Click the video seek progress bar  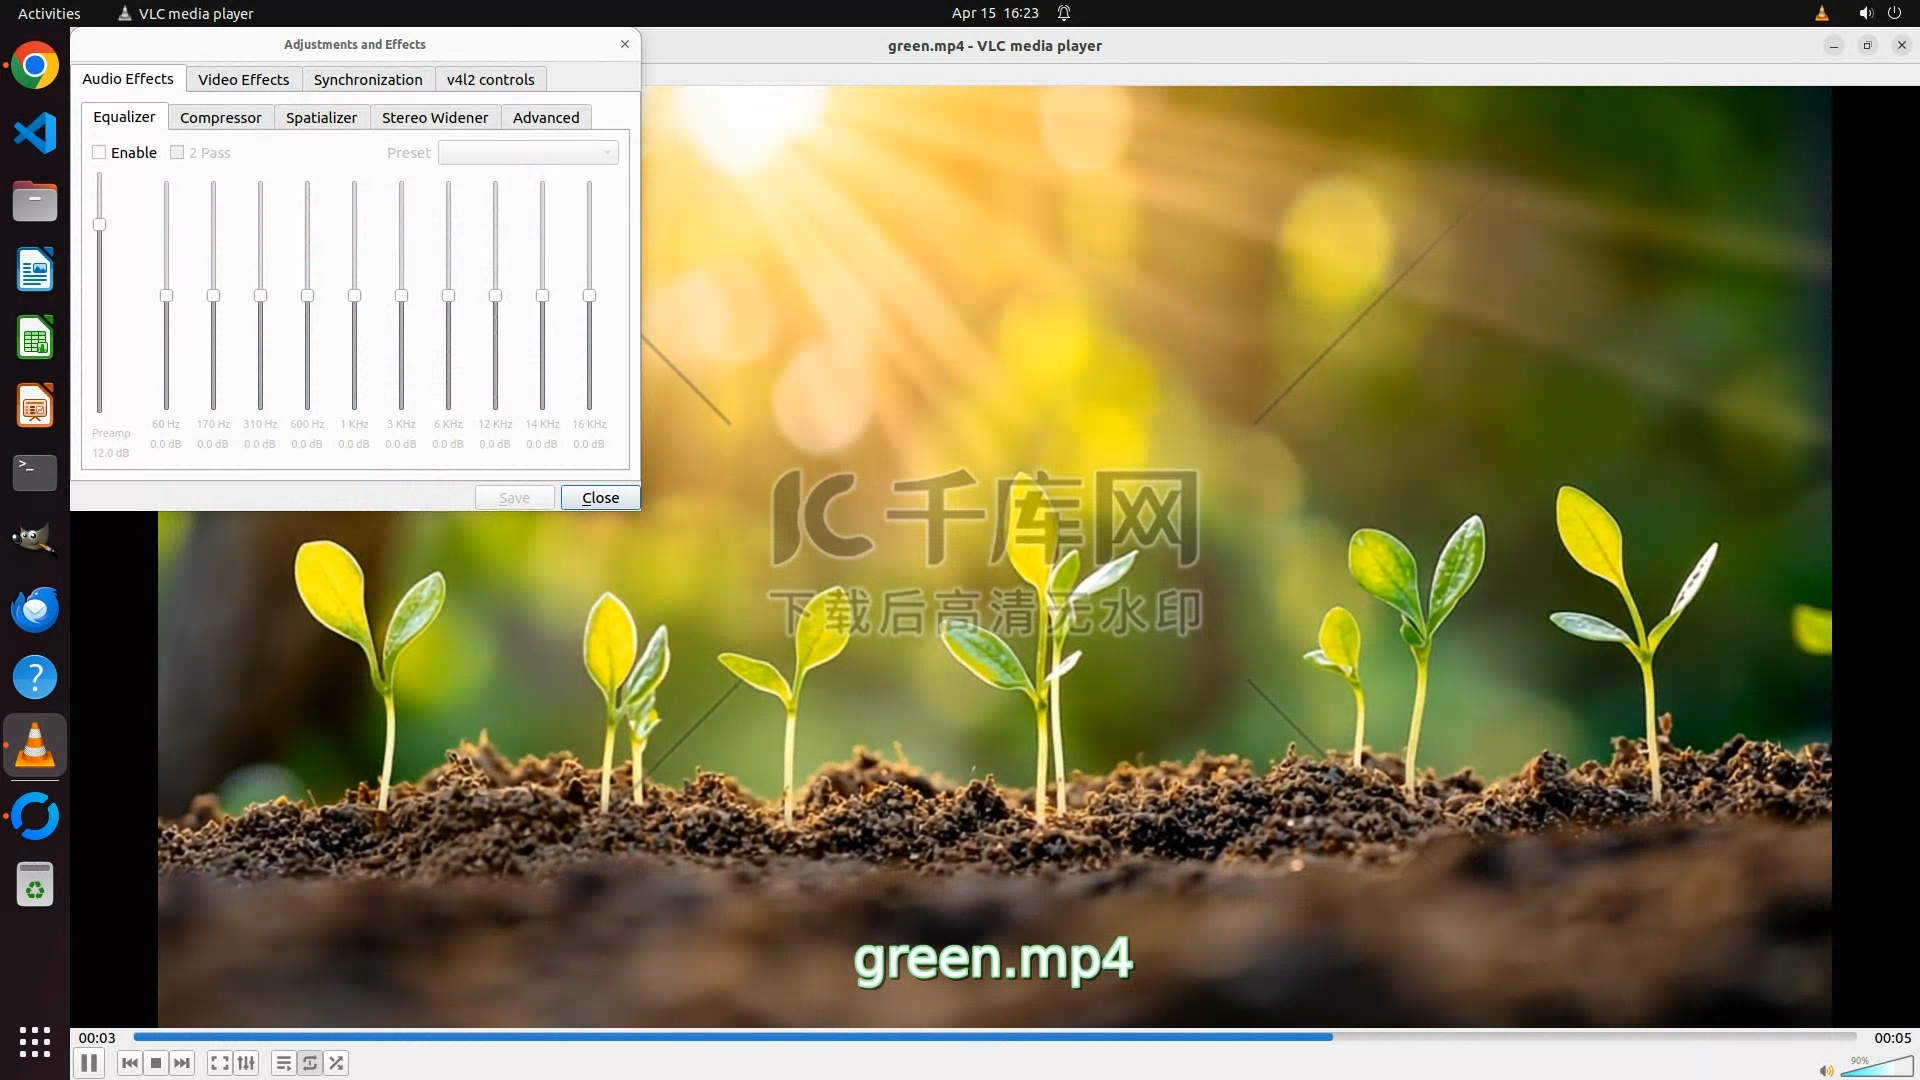click(x=994, y=1037)
